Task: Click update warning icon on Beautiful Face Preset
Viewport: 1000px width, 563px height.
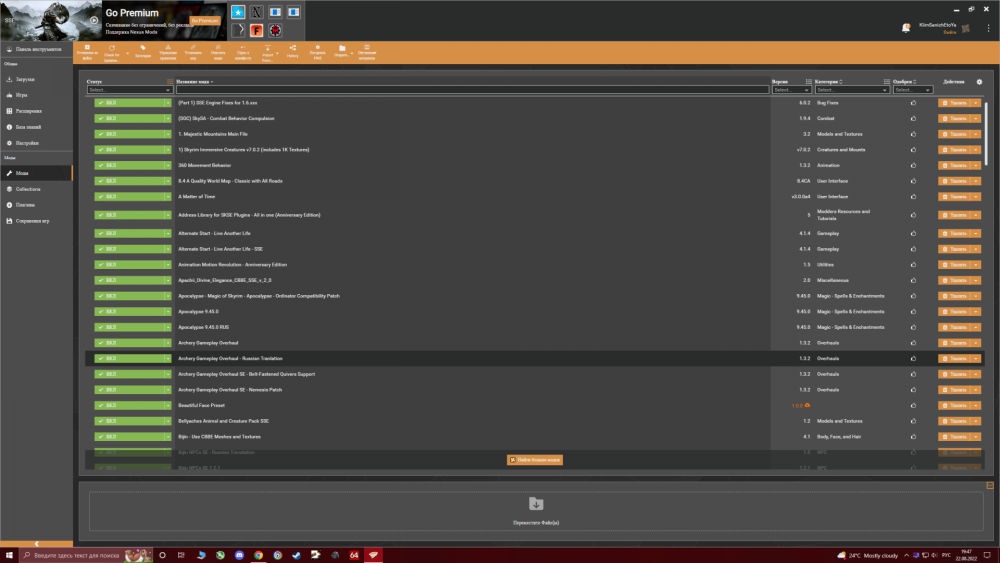Action: click(x=807, y=406)
